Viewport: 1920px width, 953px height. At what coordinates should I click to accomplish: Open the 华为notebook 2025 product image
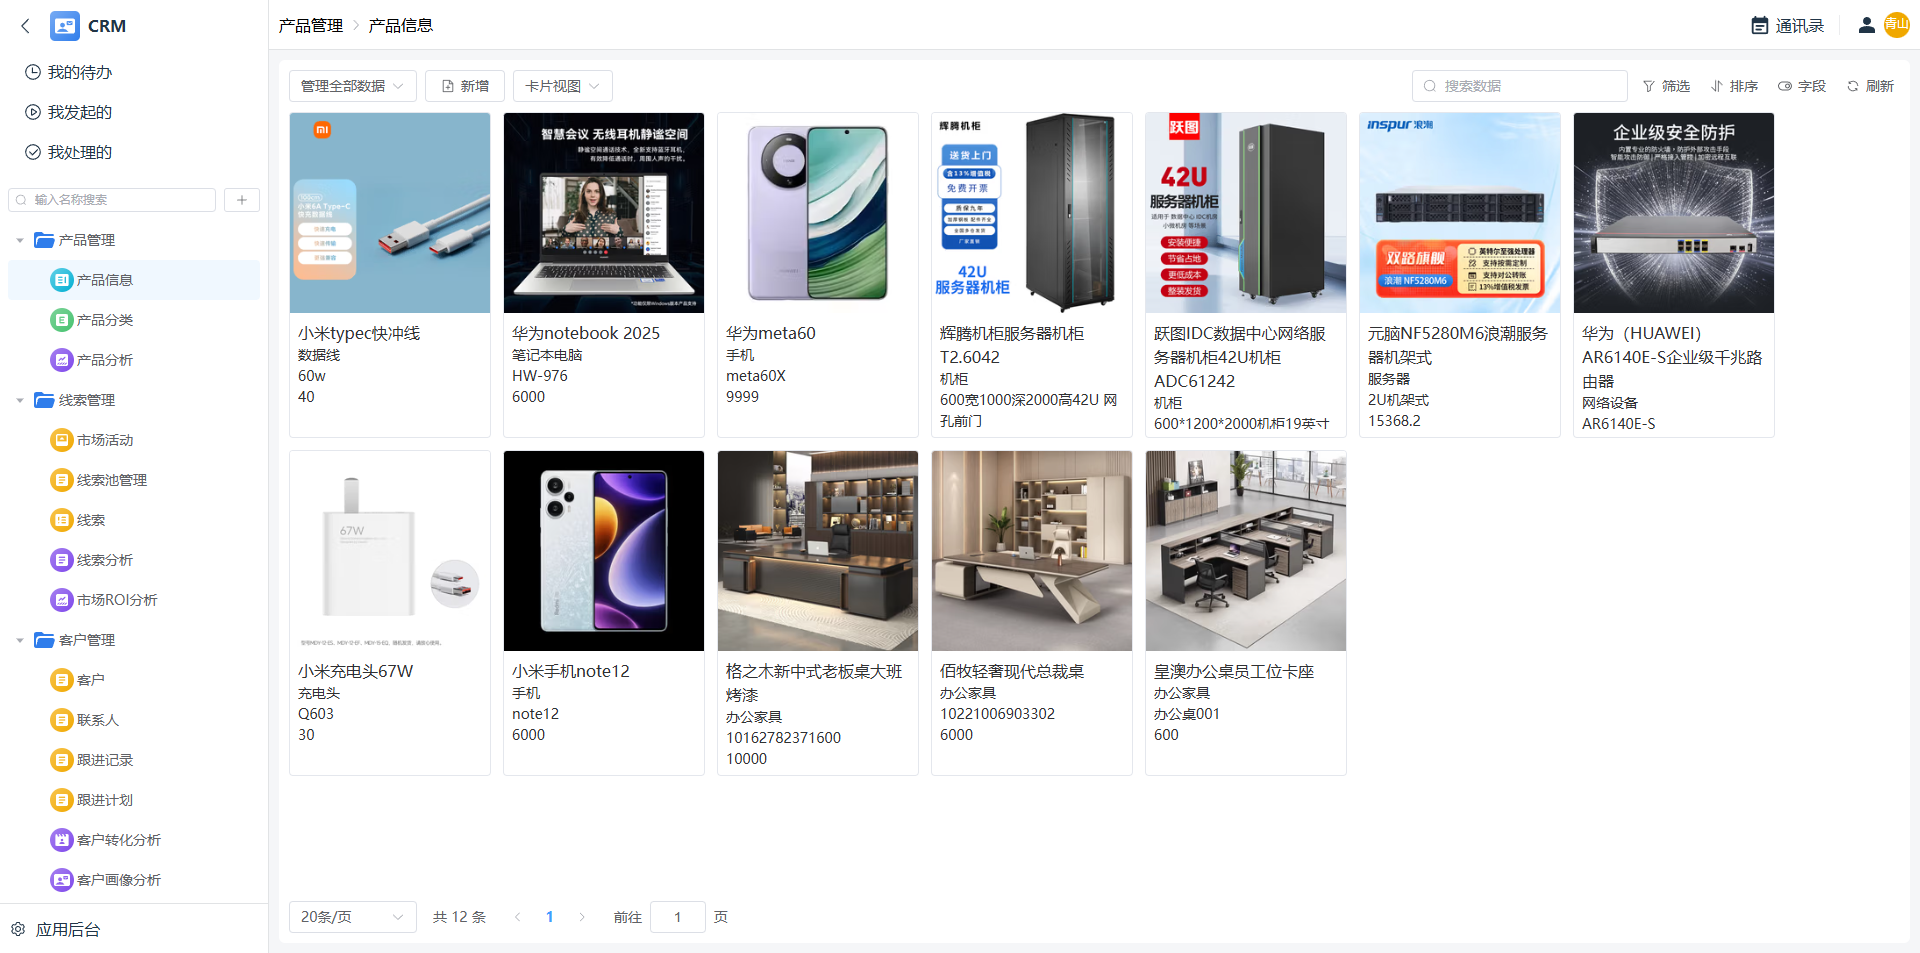coord(604,213)
